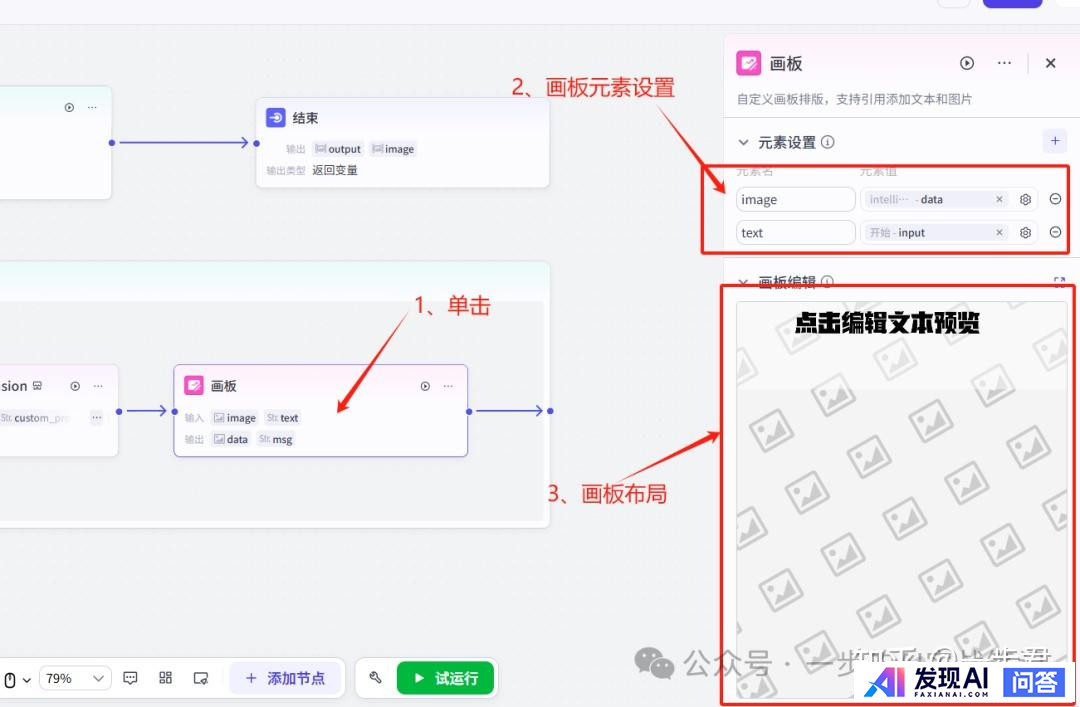Click the image tag on 结束 node
This screenshot has width=1080, height=707.
point(393,149)
